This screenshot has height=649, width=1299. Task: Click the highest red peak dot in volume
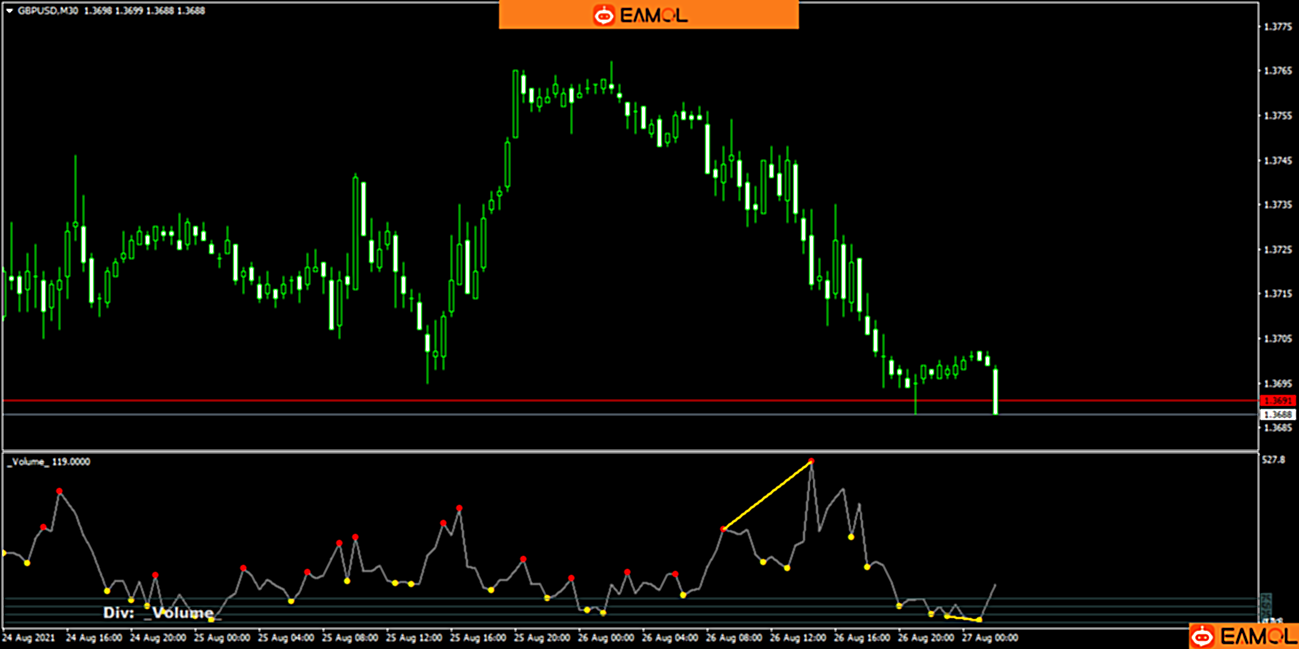coord(811,461)
